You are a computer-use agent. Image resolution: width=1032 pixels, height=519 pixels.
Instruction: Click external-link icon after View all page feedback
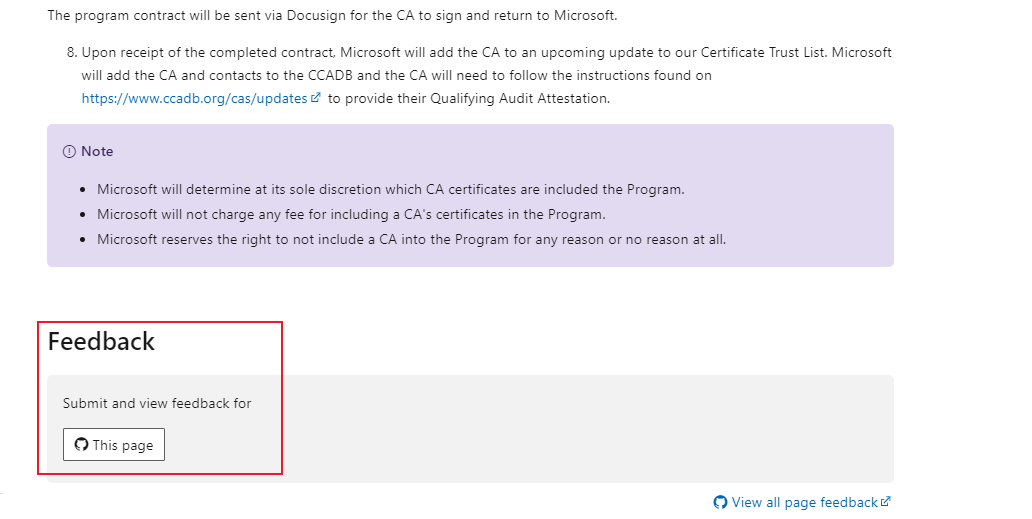click(885, 502)
